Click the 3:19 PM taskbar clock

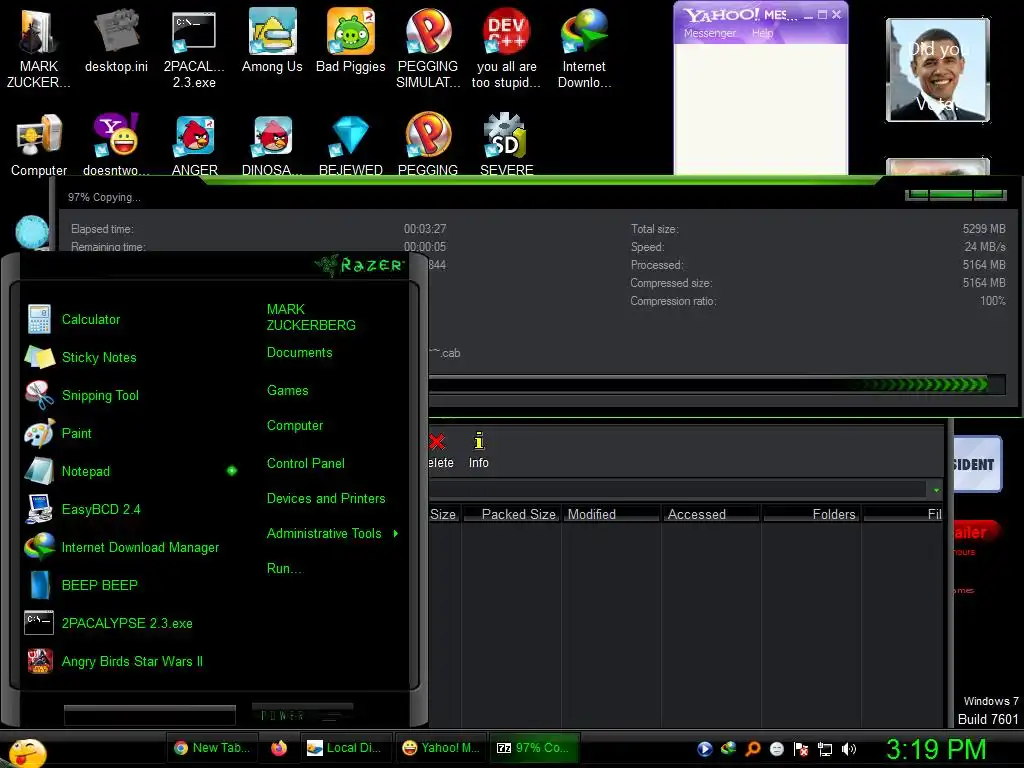(935, 749)
